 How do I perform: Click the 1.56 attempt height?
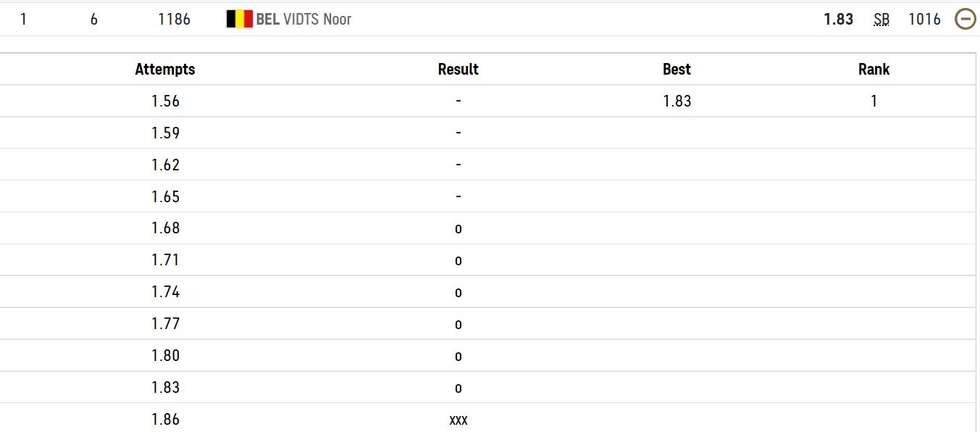point(166,101)
